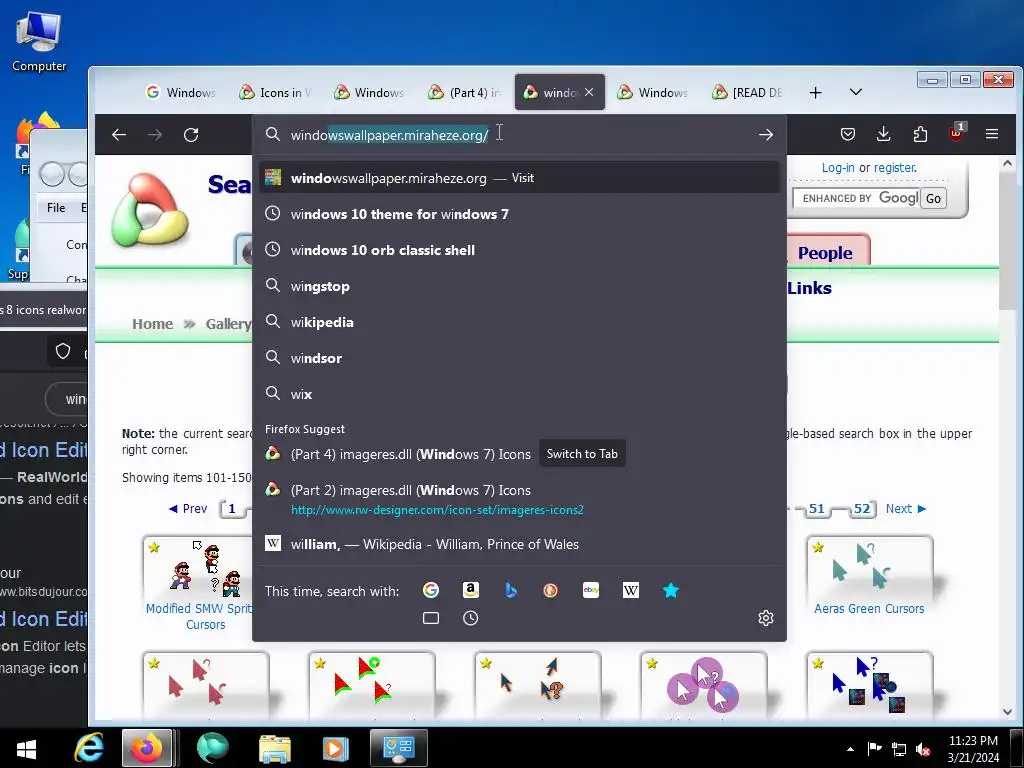Search bookmarks with the star icon
Screen dimensions: 1024x768
coord(671,590)
